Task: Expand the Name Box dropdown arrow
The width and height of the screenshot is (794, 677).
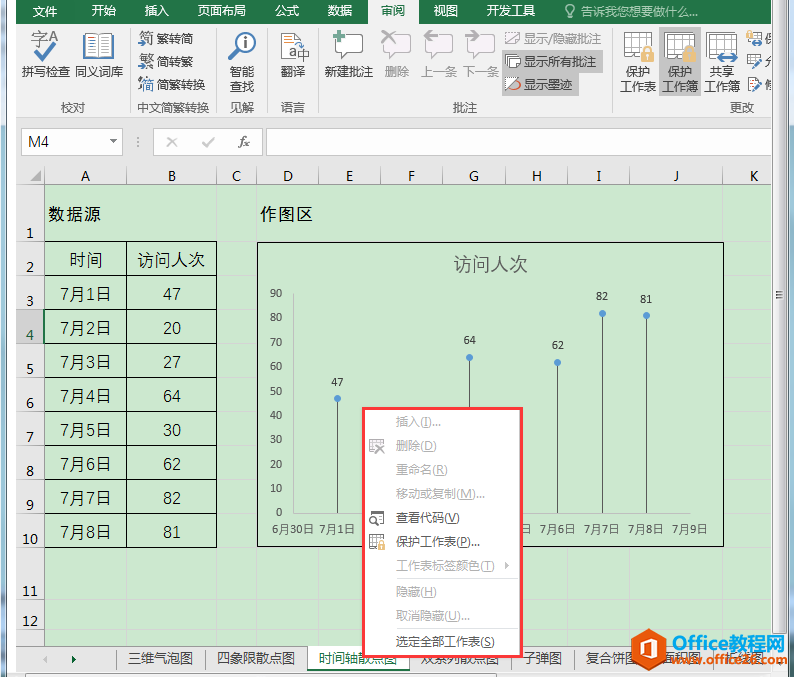Action: coord(112,142)
